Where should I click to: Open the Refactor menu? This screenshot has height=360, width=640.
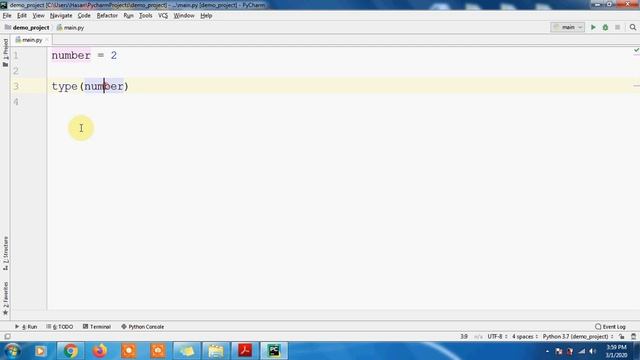[x=107, y=16]
